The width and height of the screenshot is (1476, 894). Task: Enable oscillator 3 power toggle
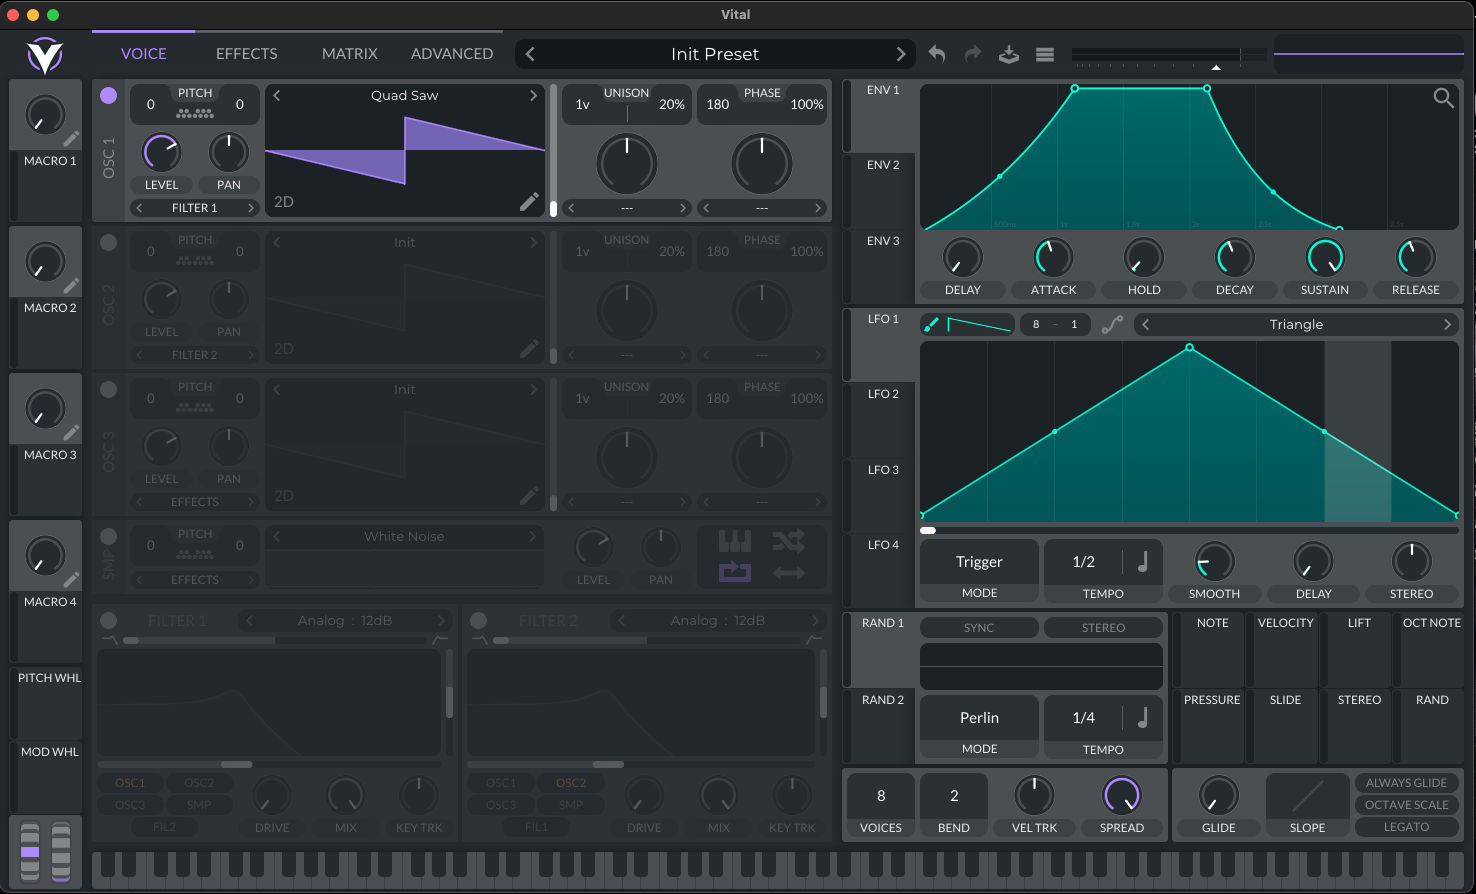(x=109, y=389)
